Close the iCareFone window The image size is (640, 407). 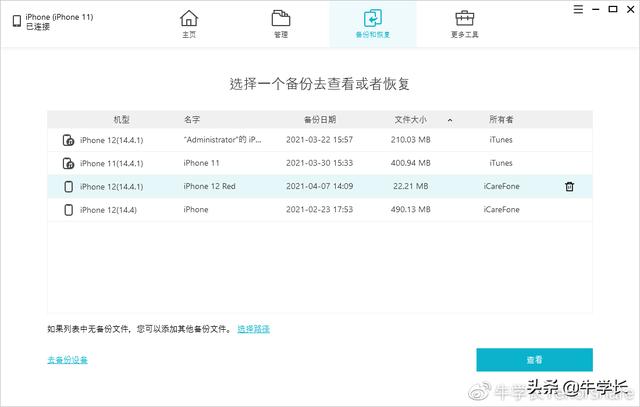tap(630, 9)
